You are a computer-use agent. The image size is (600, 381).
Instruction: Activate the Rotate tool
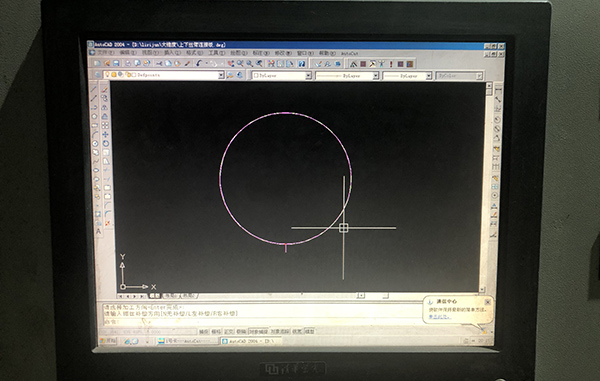point(105,143)
